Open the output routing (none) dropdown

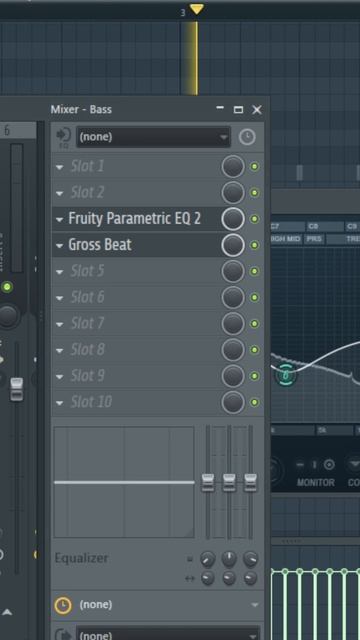point(168,633)
